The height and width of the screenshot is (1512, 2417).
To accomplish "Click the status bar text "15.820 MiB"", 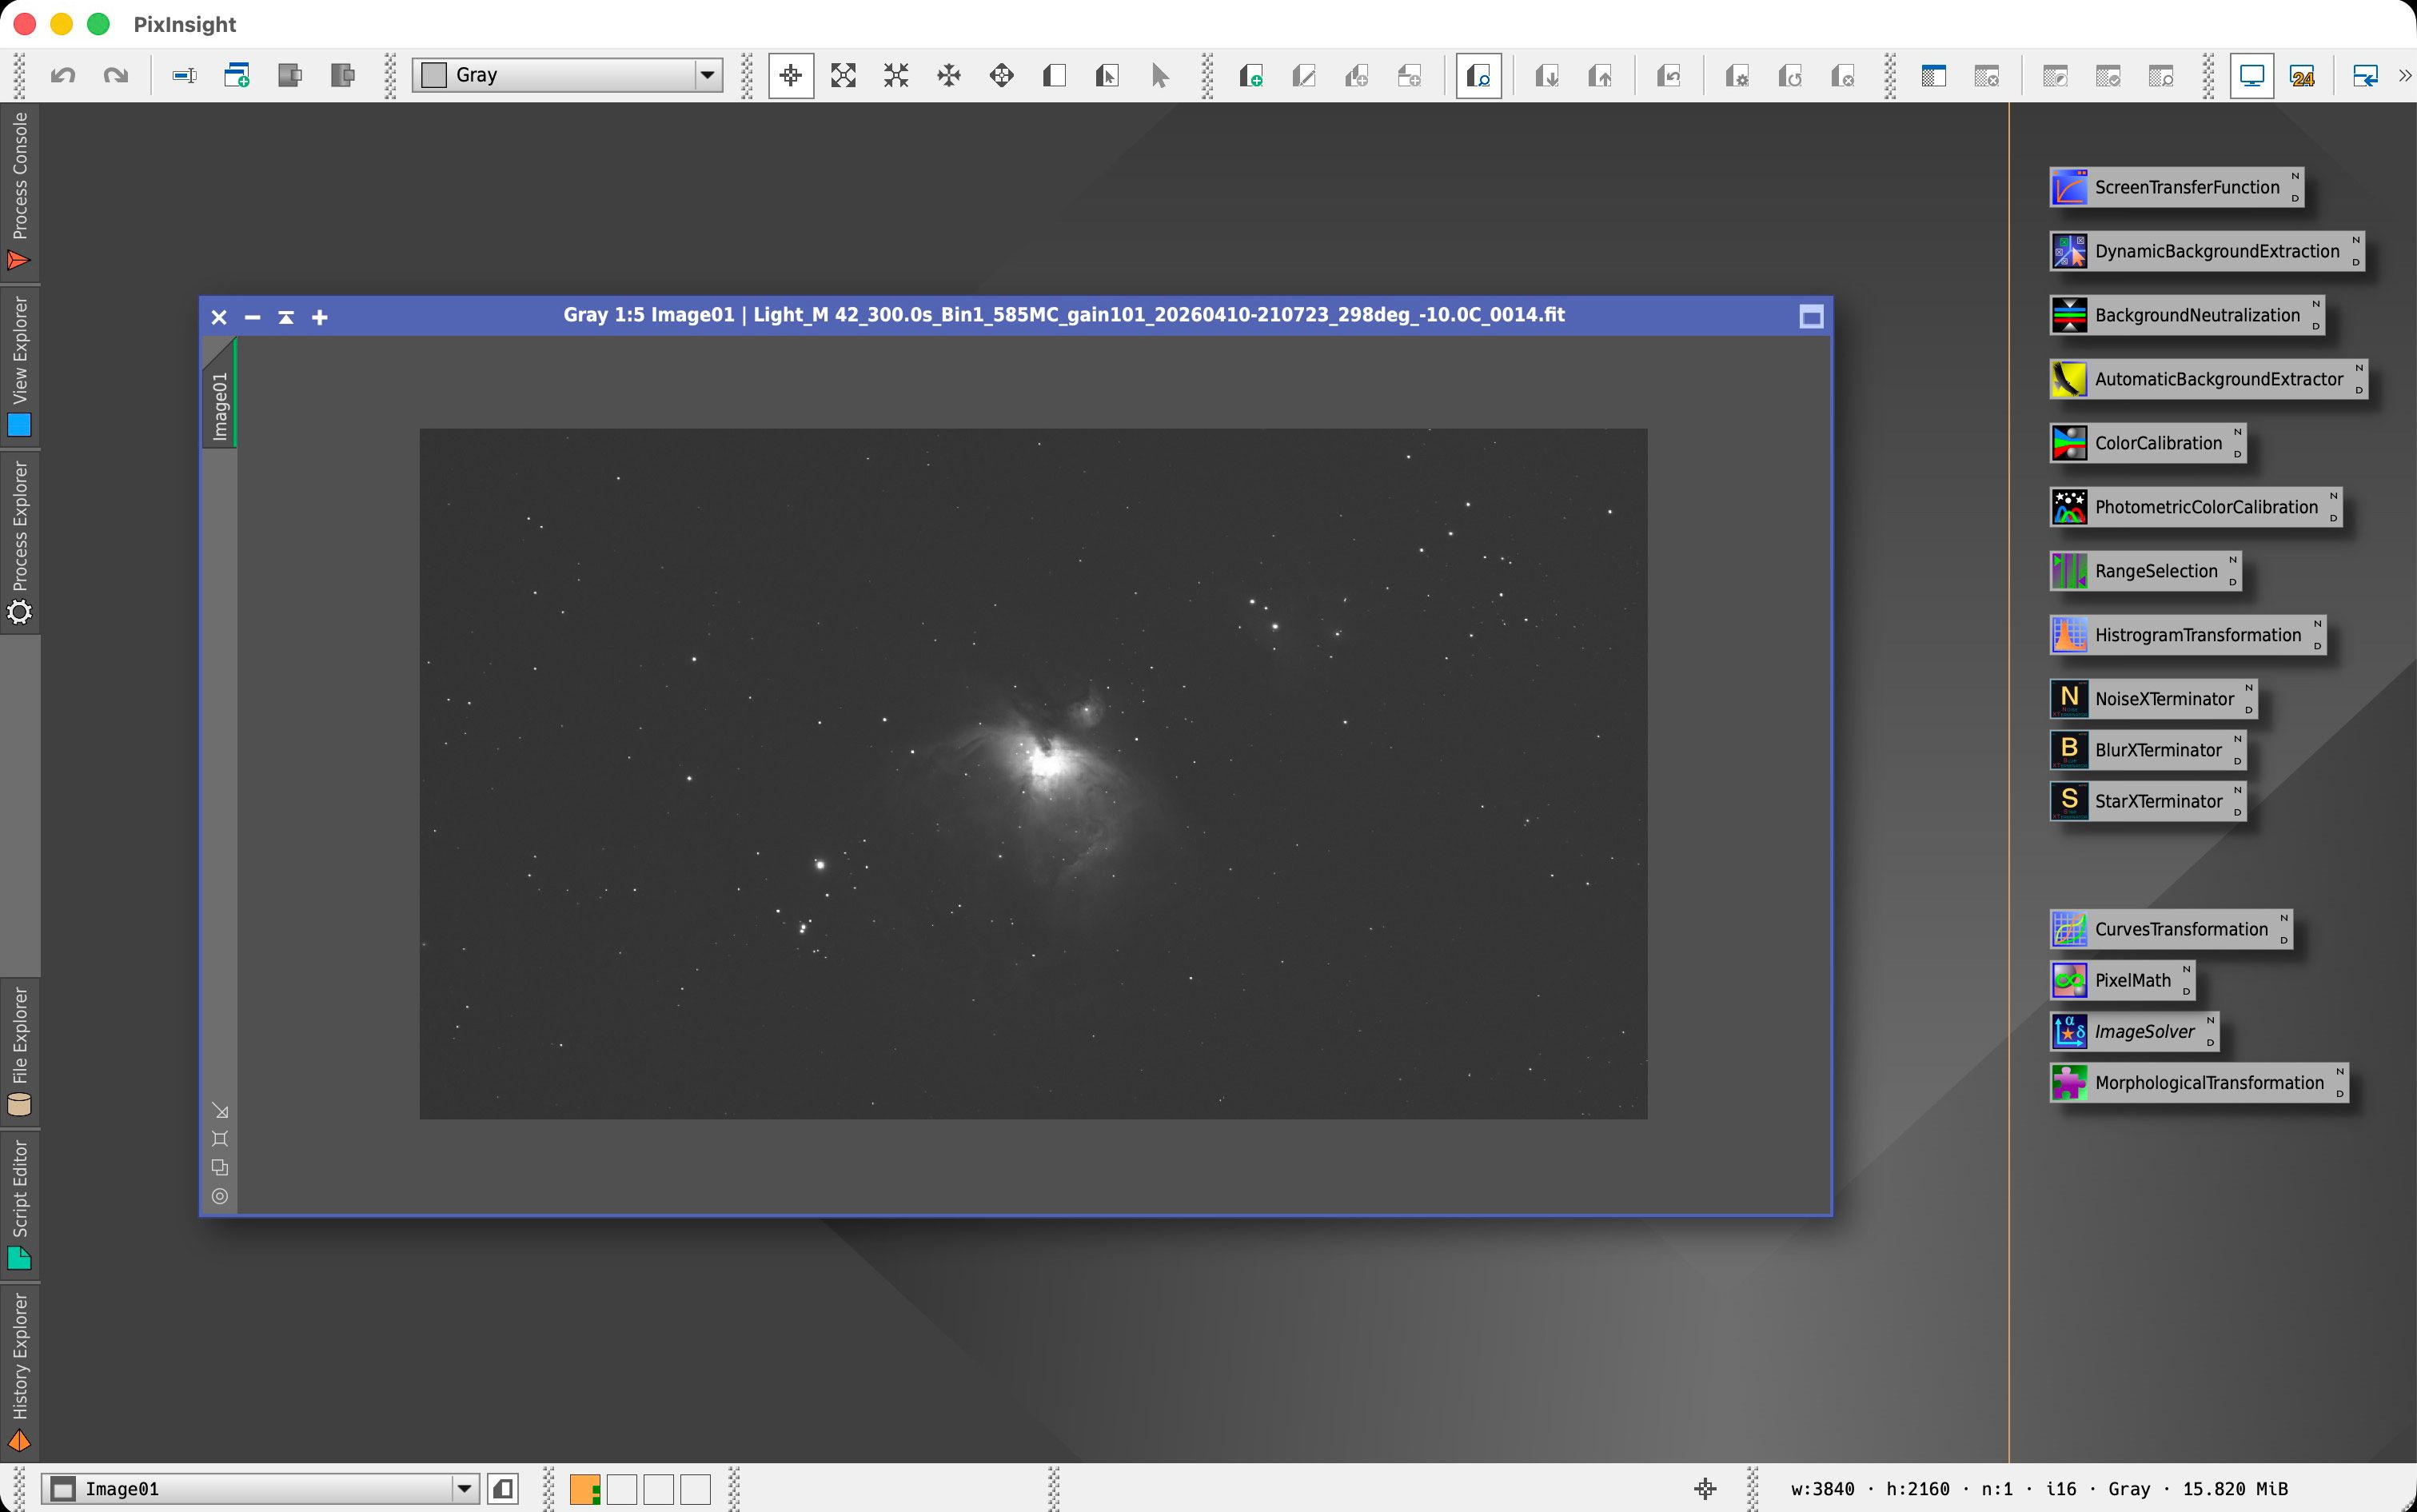I will tap(2235, 1489).
